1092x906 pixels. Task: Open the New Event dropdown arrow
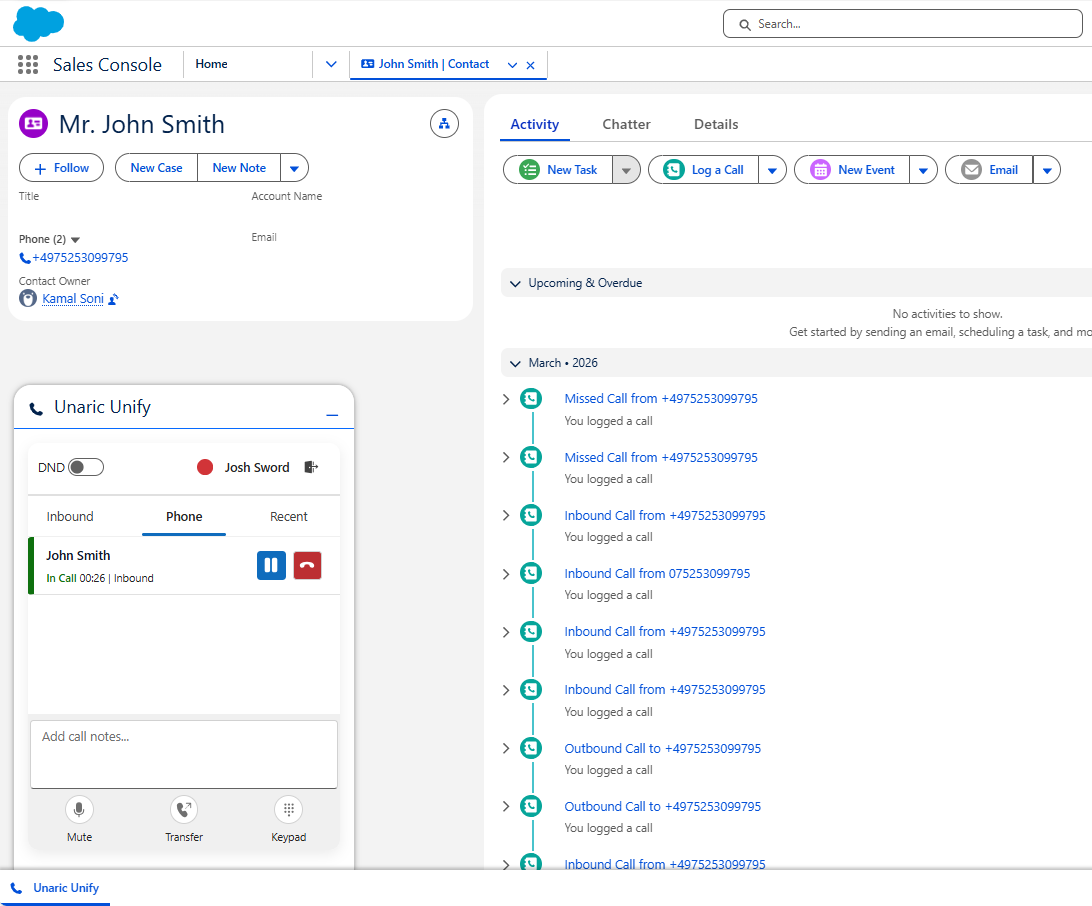tap(923, 170)
